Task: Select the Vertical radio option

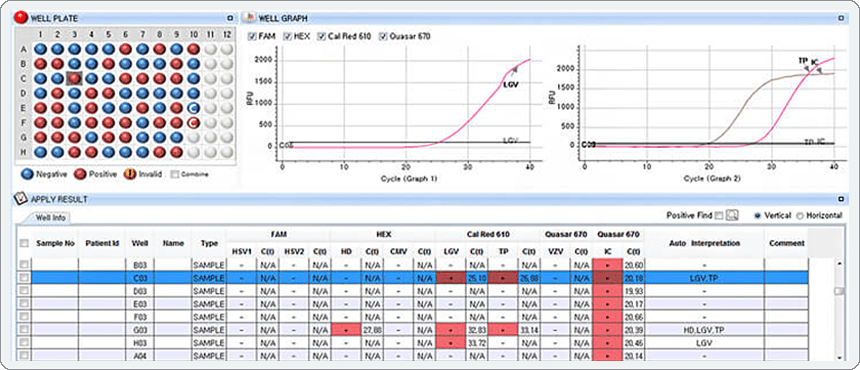Action: [757, 215]
